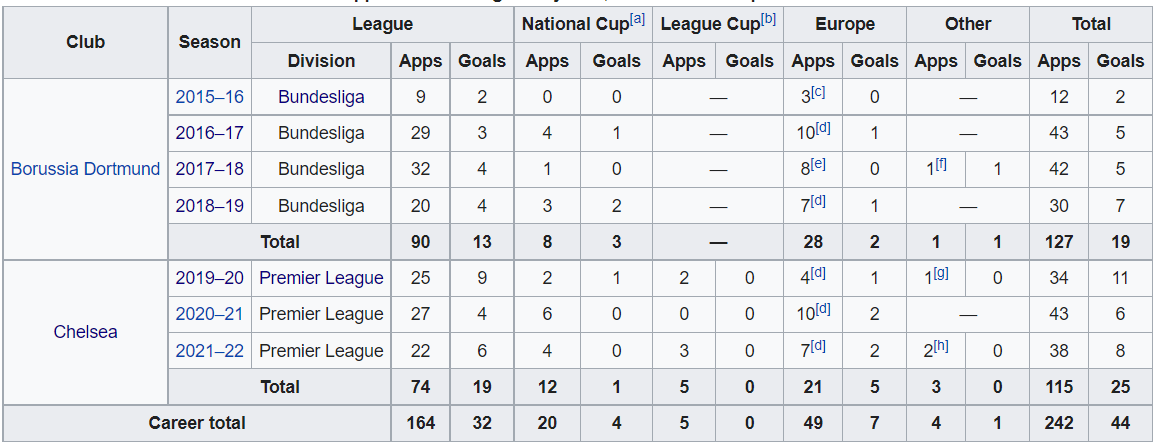Click the 2020–21 season link
This screenshot has width=1158, height=447.
point(209,314)
